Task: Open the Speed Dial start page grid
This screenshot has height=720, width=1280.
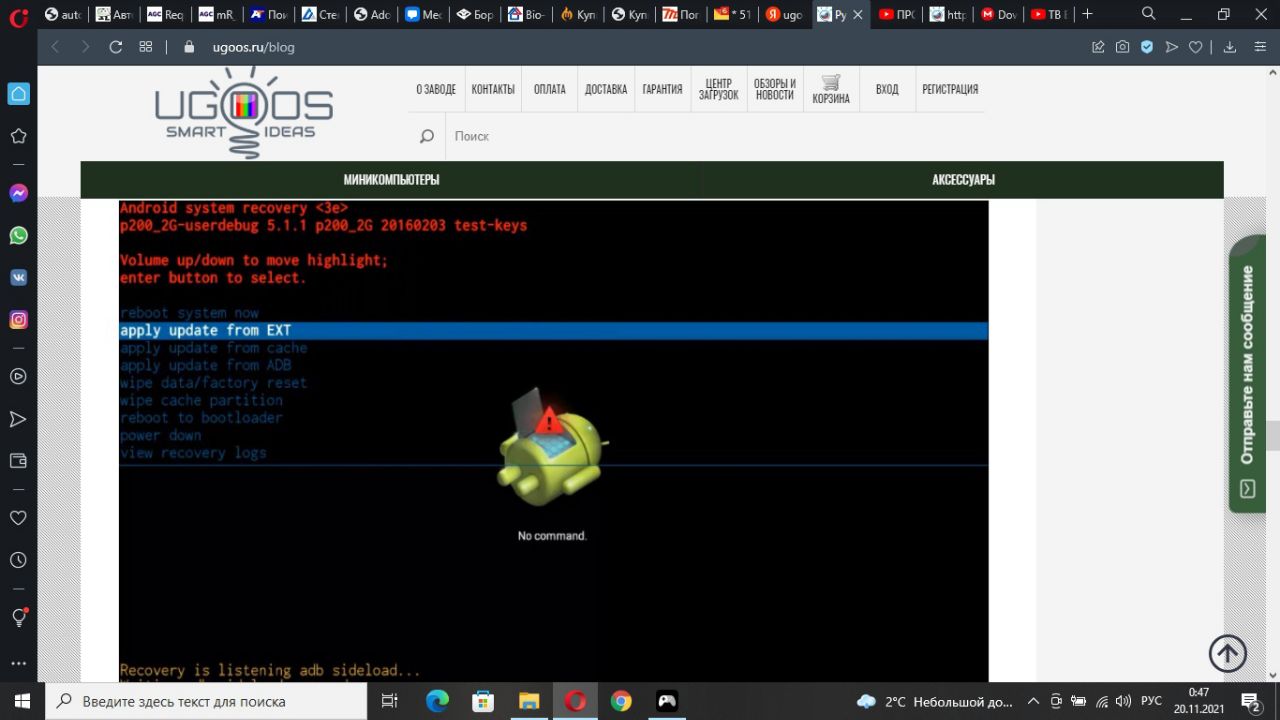Action: (x=146, y=47)
